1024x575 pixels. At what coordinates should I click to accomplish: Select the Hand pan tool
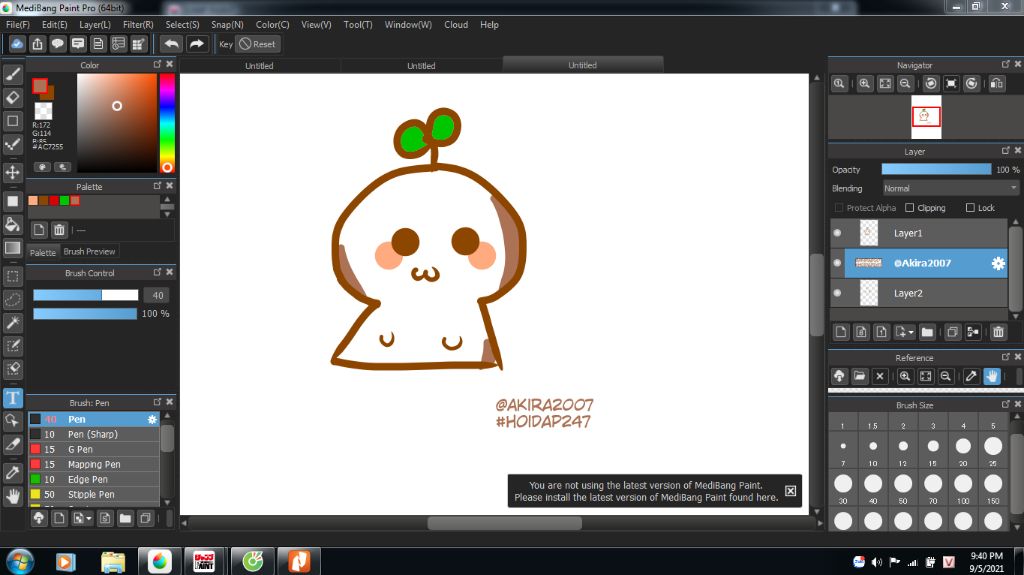(12, 497)
